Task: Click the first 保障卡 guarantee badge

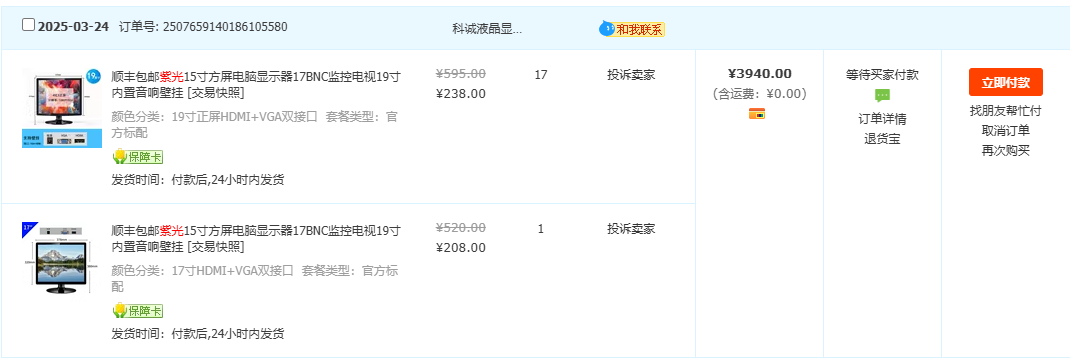Action: coord(138,158)
